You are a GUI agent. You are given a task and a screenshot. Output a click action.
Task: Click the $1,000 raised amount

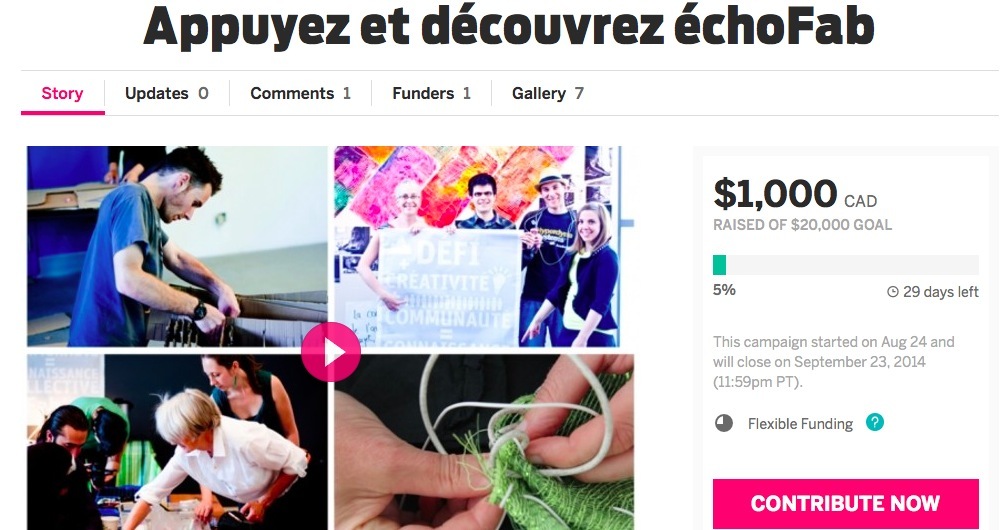[x=775, y=194]
